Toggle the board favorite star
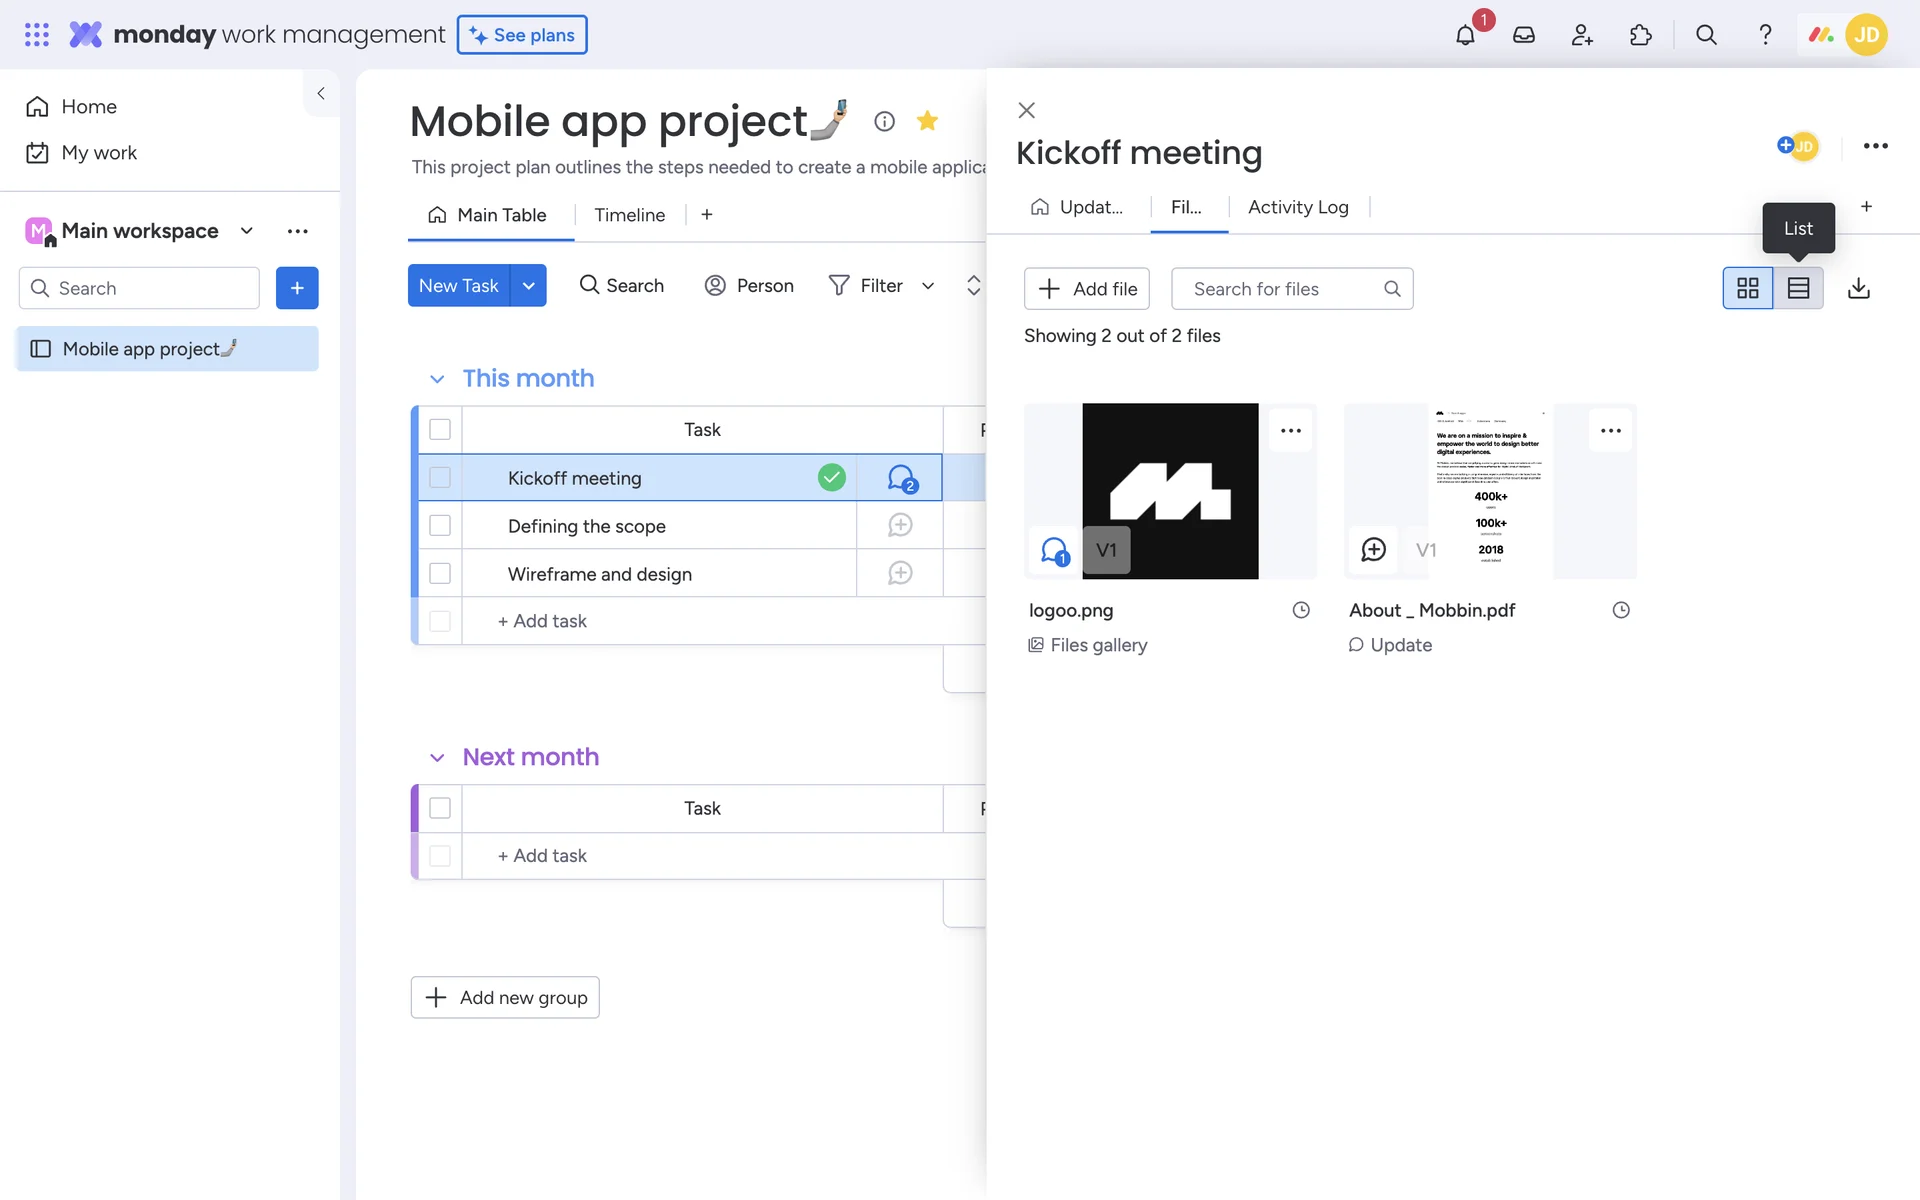1920x1200 pixels. 927,121
